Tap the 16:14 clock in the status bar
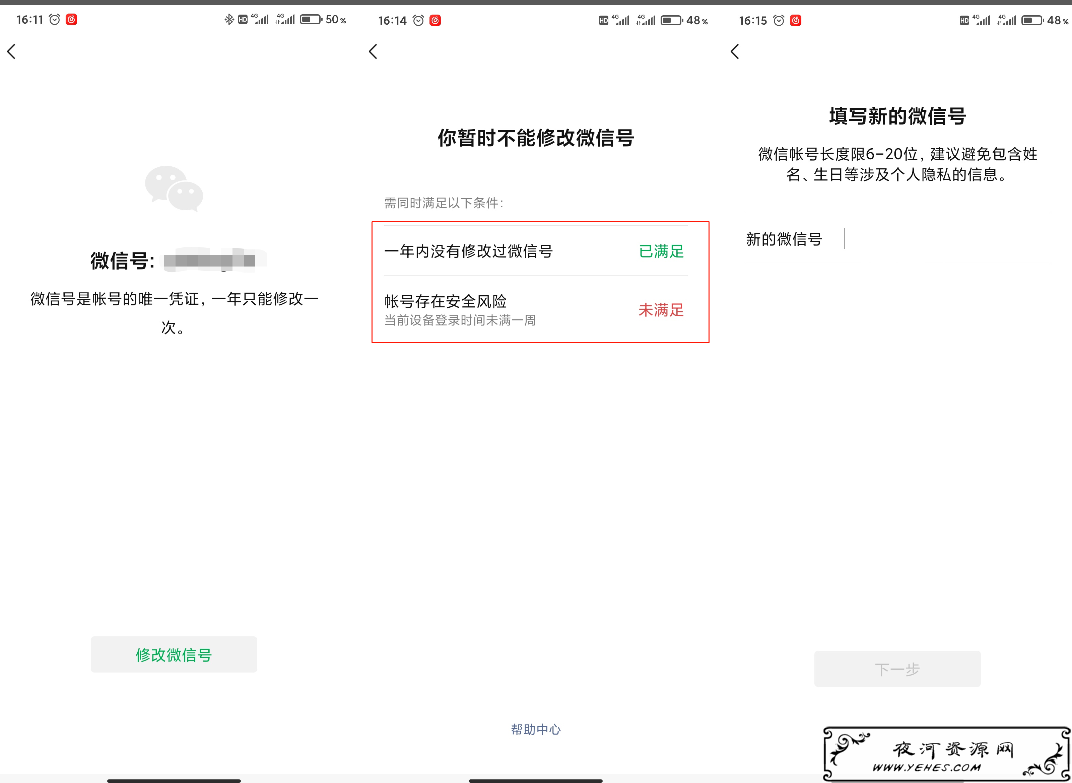Viewport: 1072px width, 783px height. coord(392,21)
